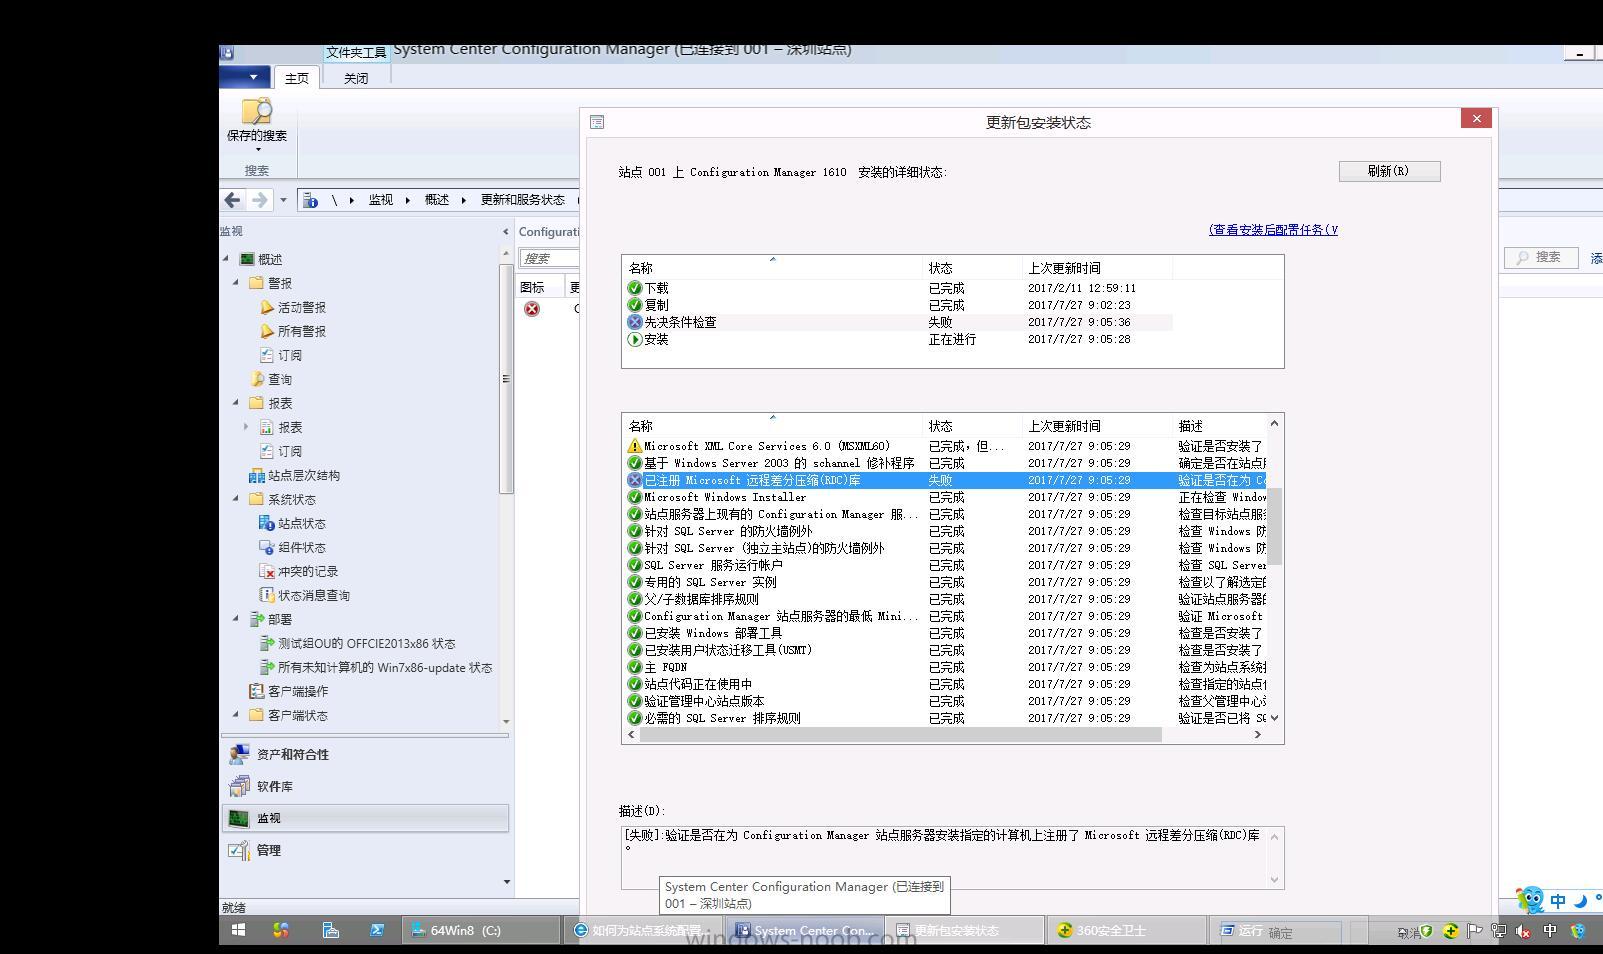Click the failed icon on RDC库 row

tap(634, 480)
